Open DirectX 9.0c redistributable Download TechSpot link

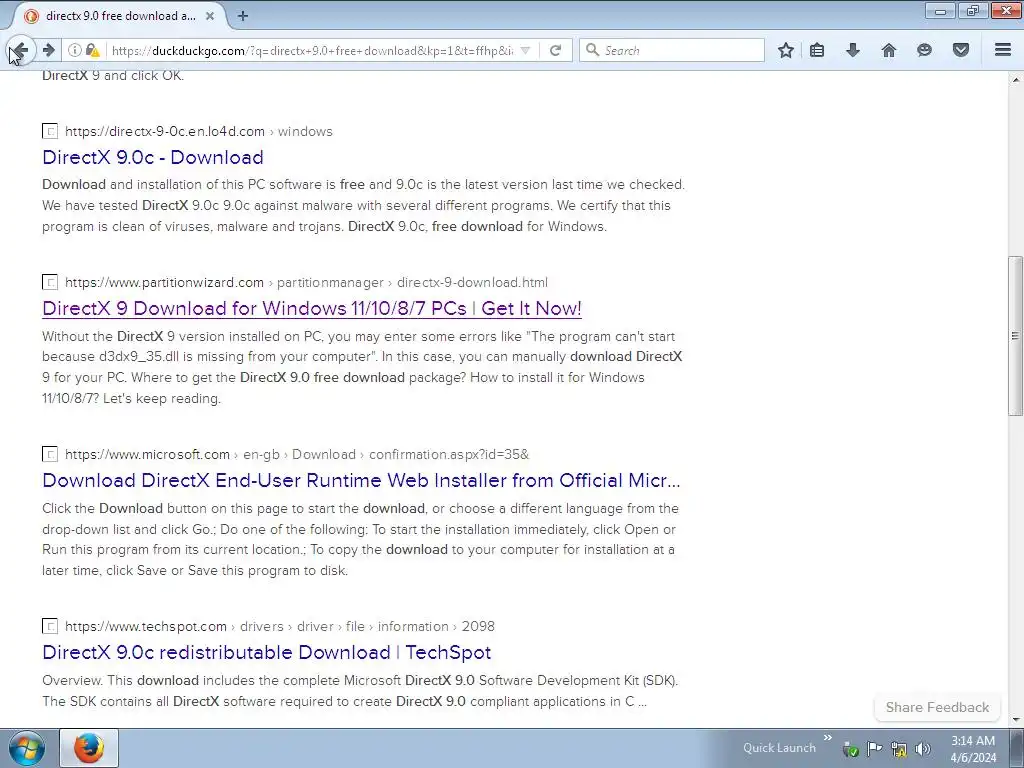click(266, 652)
